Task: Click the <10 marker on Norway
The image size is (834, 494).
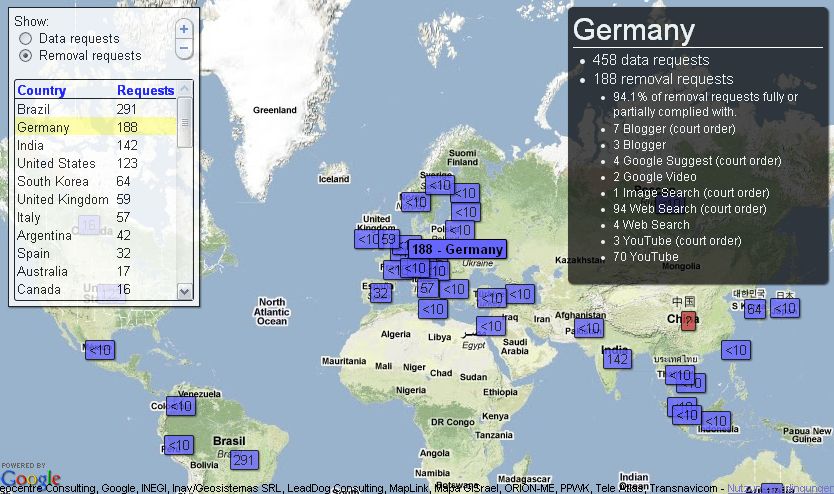Action: [415, 202]
